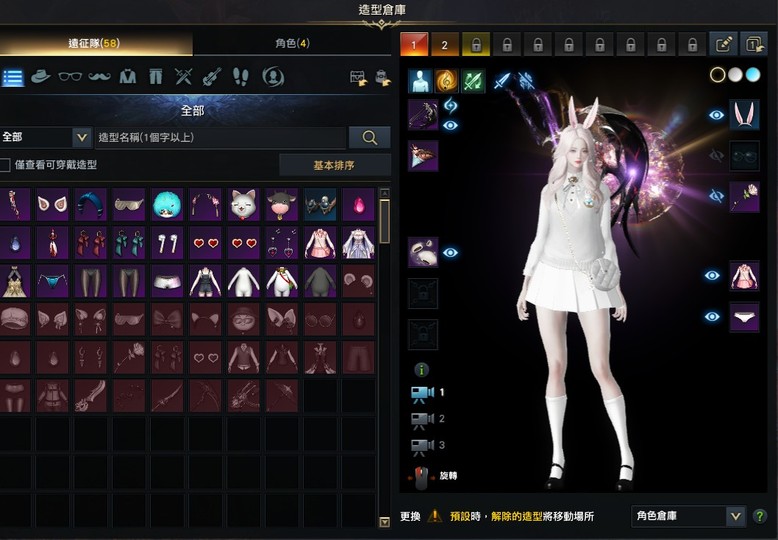Image resolution: width=778 pixels, height=540 pixels.
Task: Check 僅查看可穿戴造型 checkbox
Action: 4,165
